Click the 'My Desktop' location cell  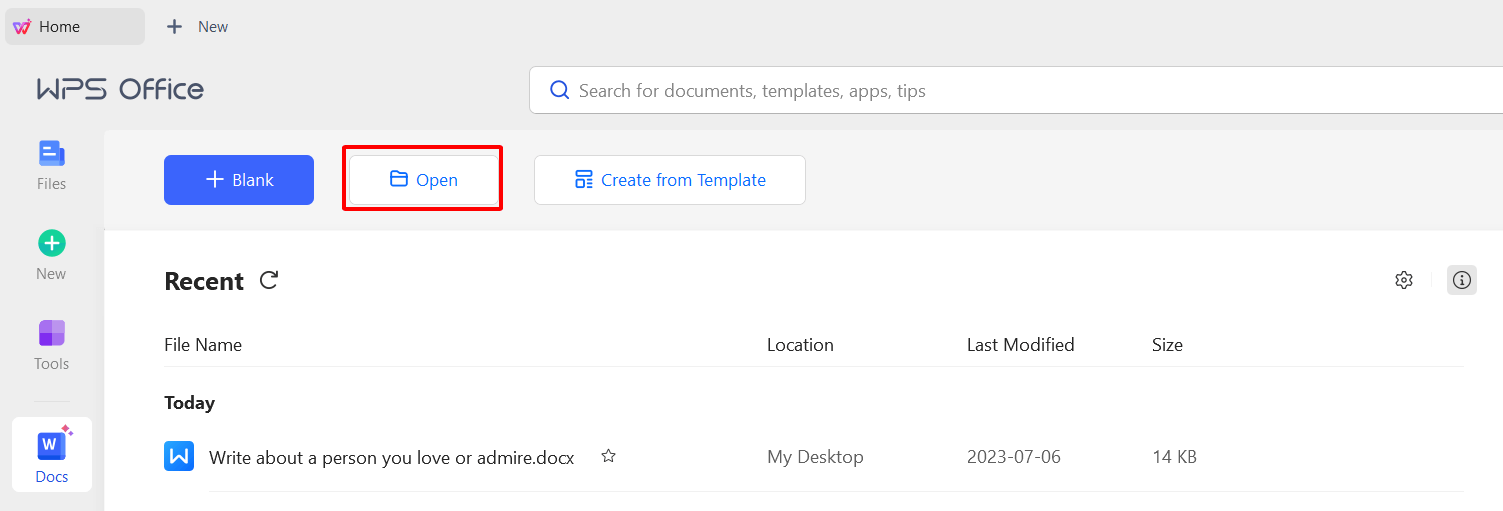(x=815, y=457)
